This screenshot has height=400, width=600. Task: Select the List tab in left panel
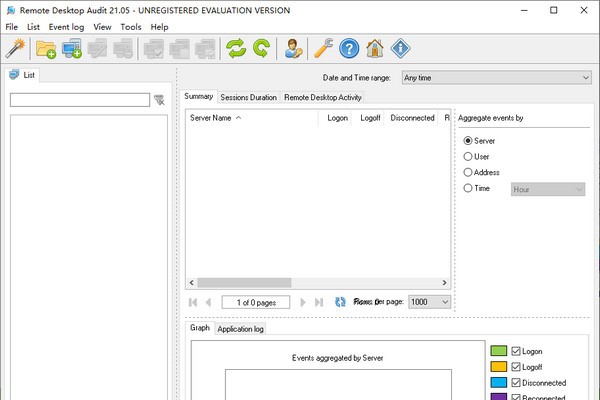[22, 75]
